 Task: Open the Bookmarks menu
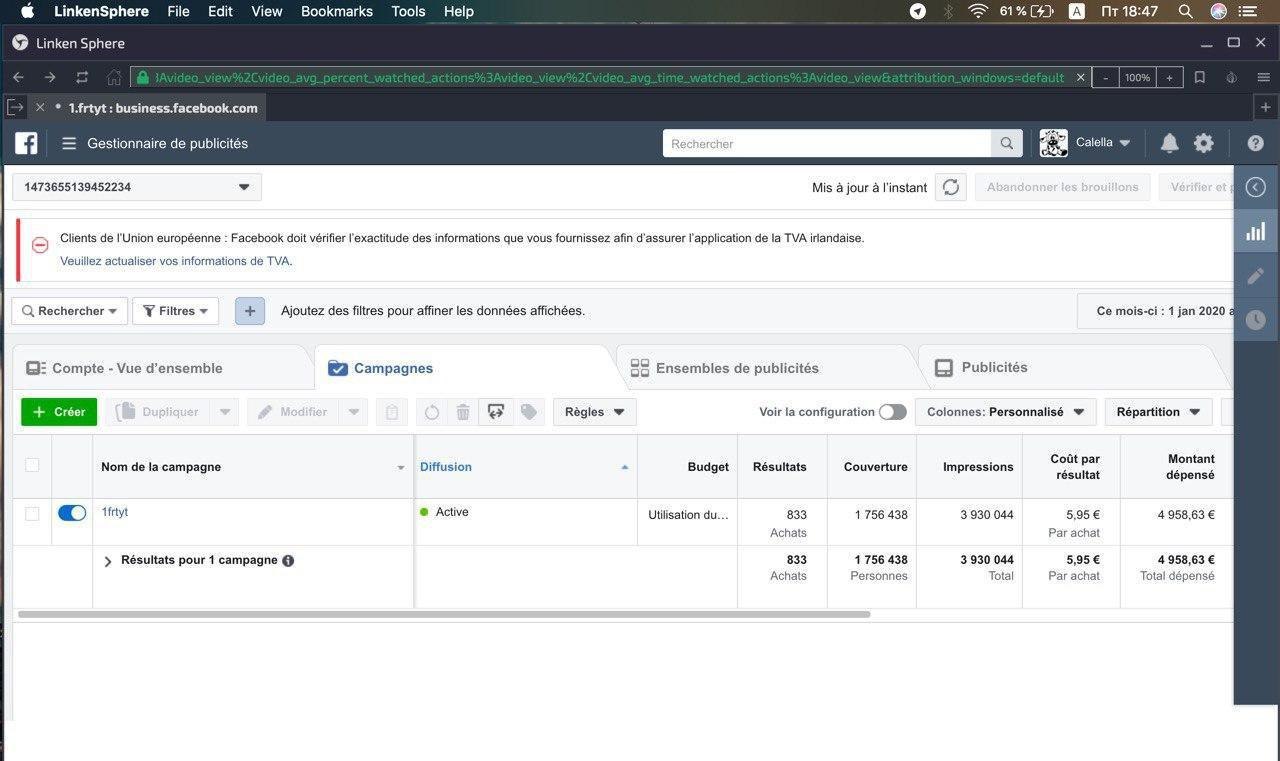click(337, 11)
